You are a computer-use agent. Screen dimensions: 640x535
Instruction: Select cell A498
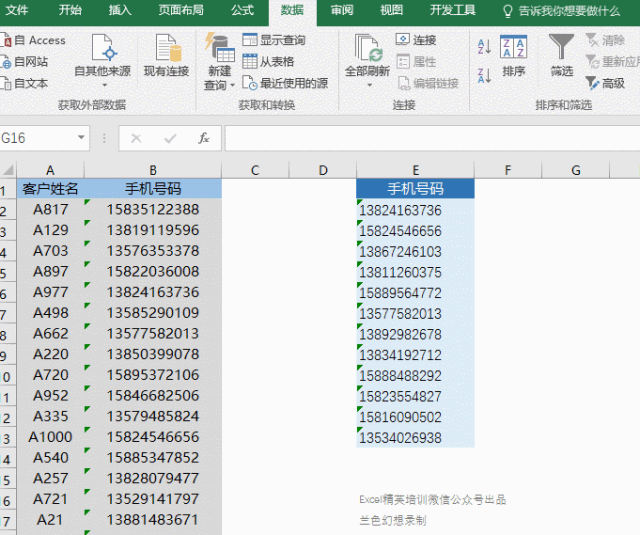coord(50,313)
